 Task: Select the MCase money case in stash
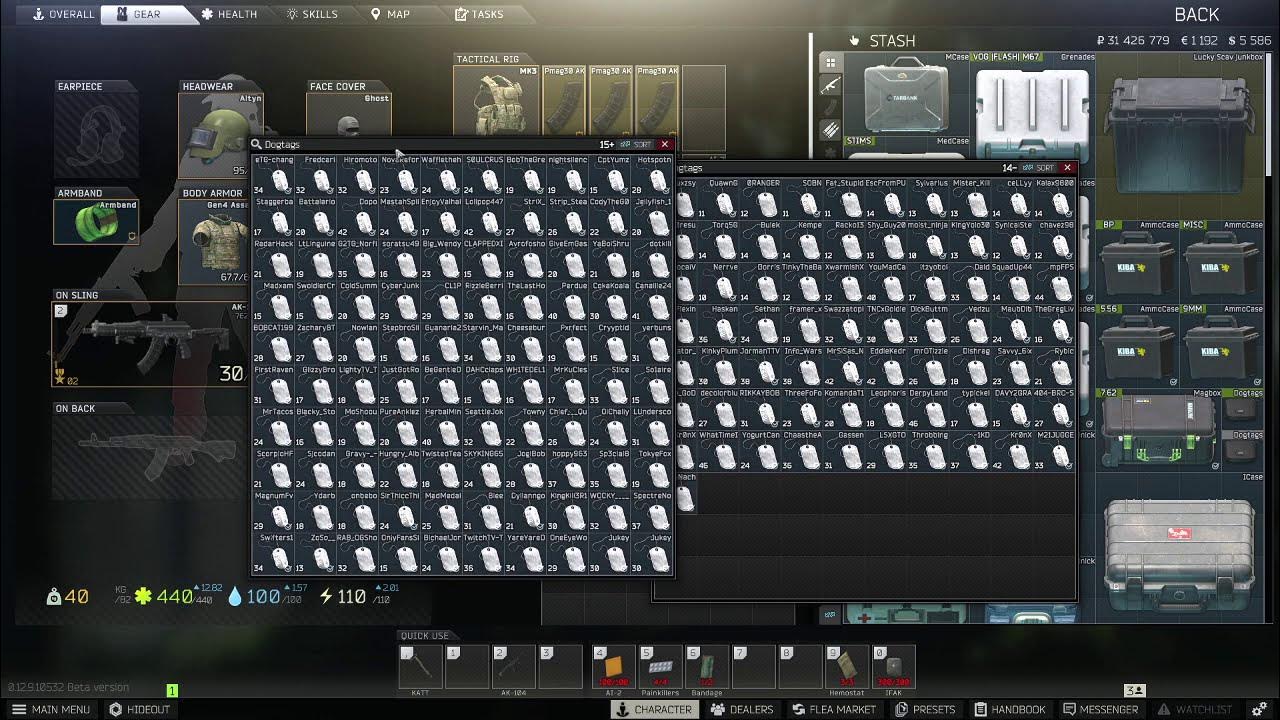click(x=907, y=94)
